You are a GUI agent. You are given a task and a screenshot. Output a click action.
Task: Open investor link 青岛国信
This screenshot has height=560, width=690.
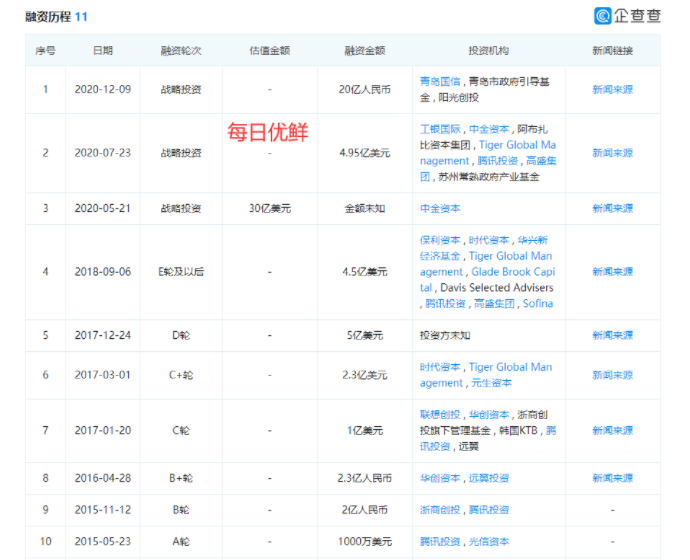tap(440, 81)
